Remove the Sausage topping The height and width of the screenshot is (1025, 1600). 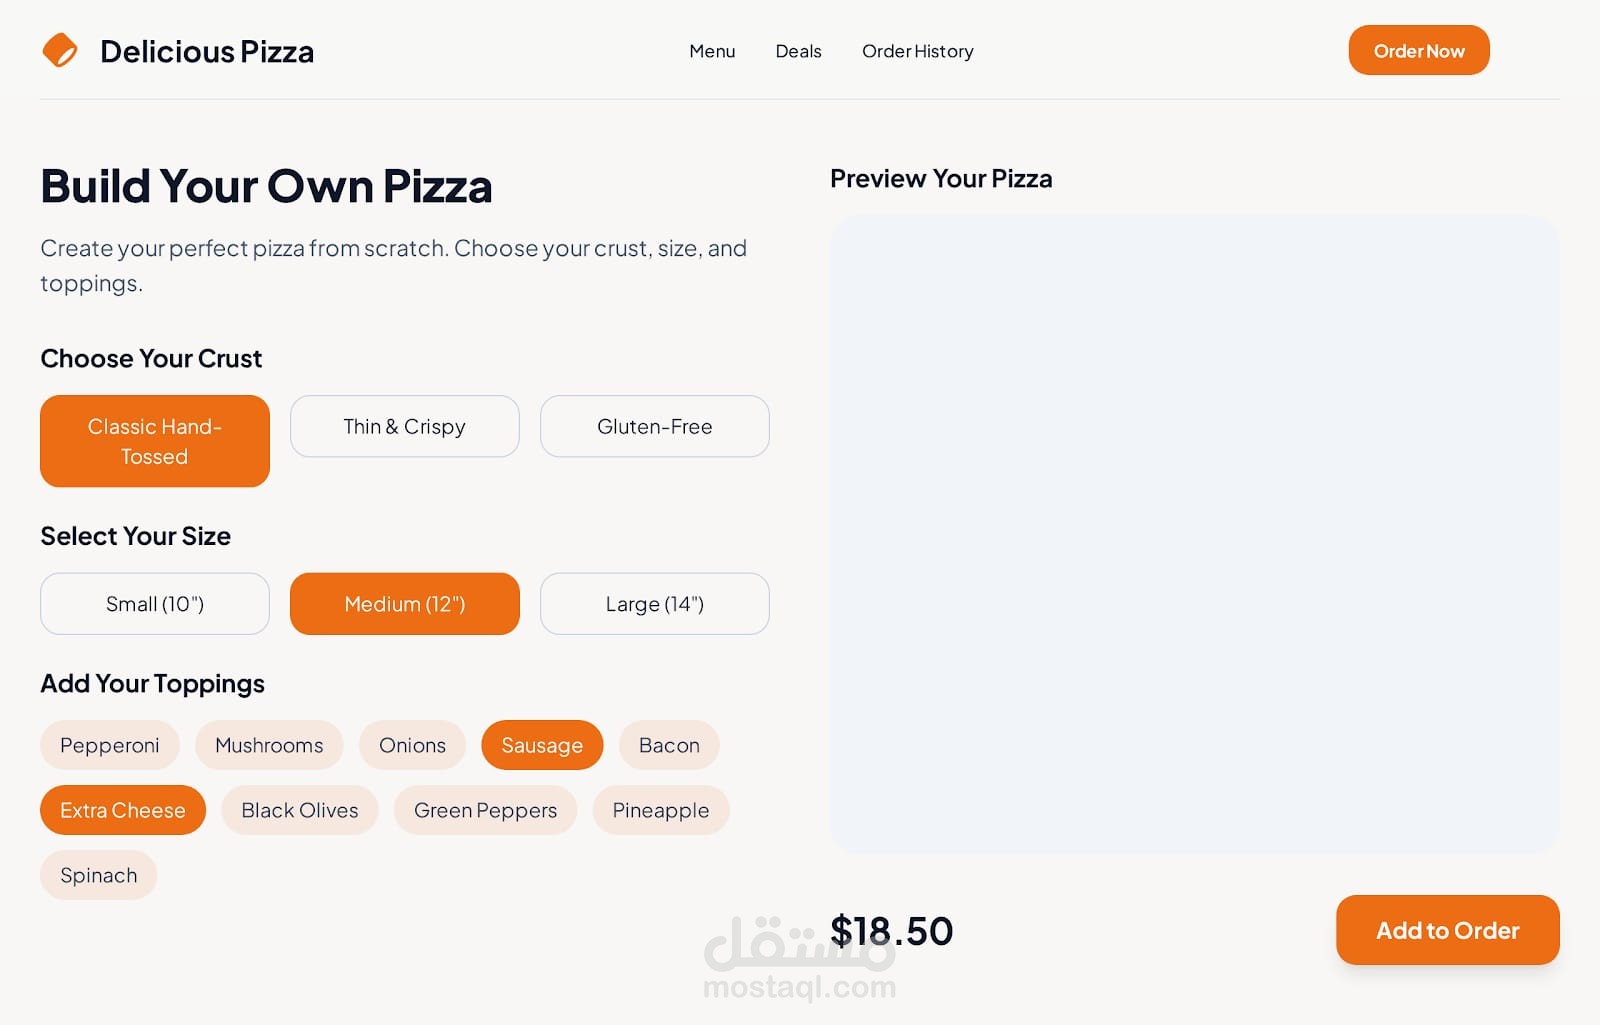[542, 746]
